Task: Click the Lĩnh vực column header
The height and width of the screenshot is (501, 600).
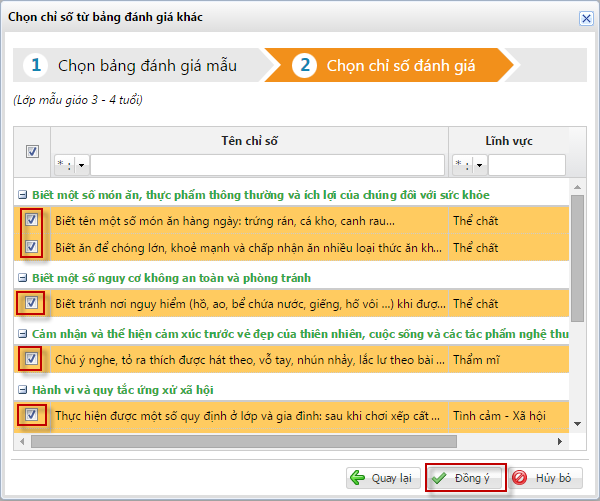Action: pyautogui.click(x=509, y=140)
